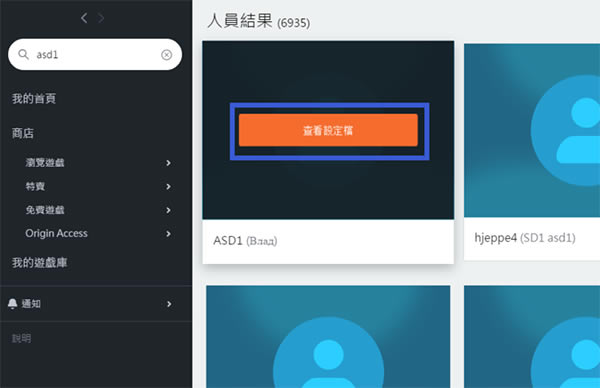Image resolution: width=600 pixels, height=388 pixels.
Task: Select 瀏覽遊戲 menu entry
Action: 45,163
